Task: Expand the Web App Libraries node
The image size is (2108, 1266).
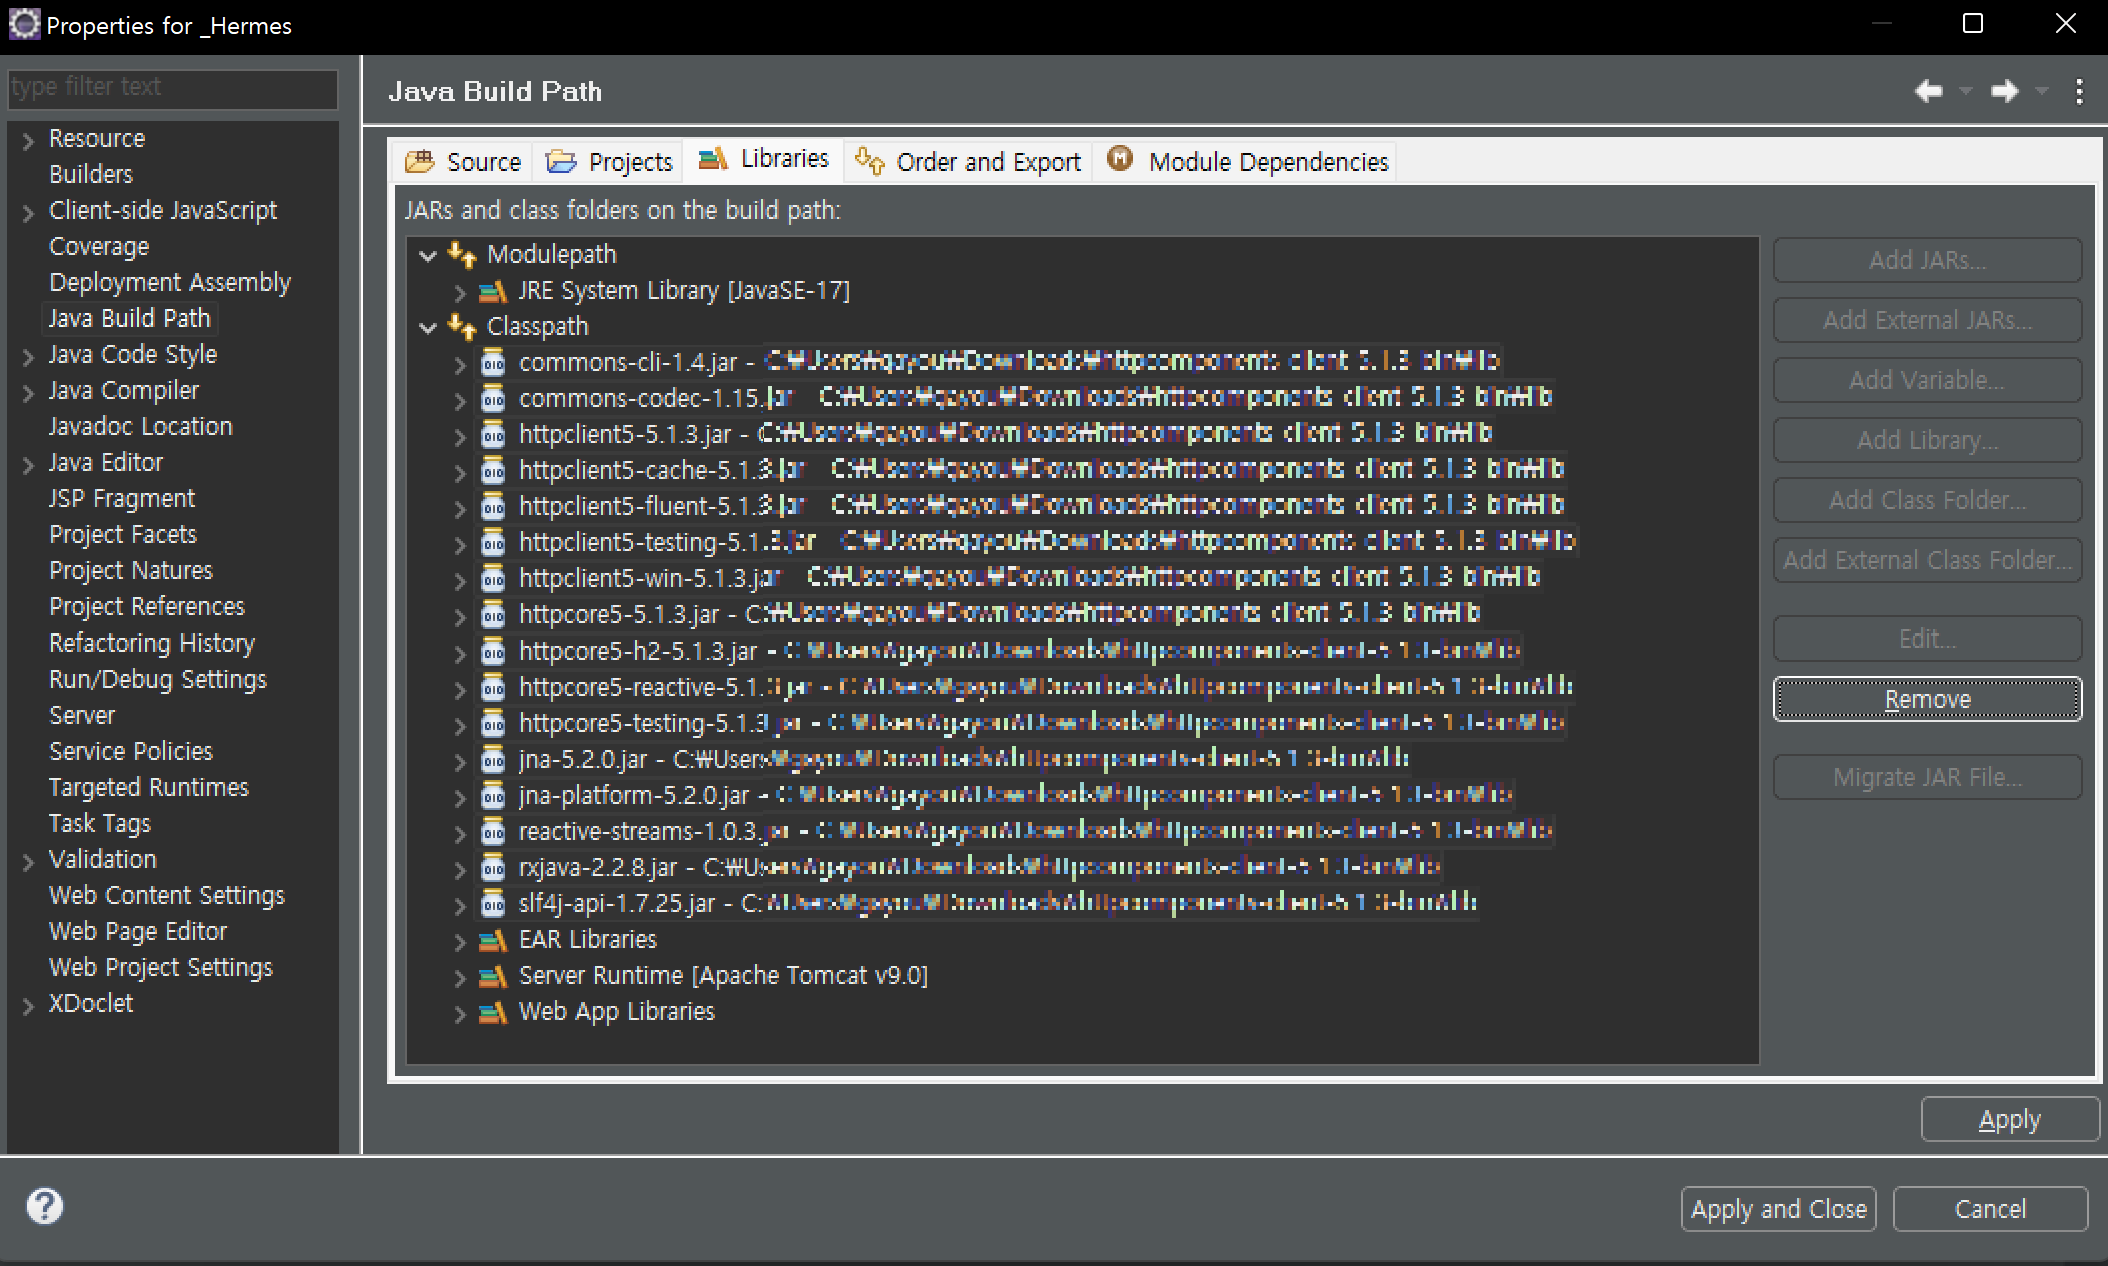Action: pyautogui.click(x=460, y=1013)
